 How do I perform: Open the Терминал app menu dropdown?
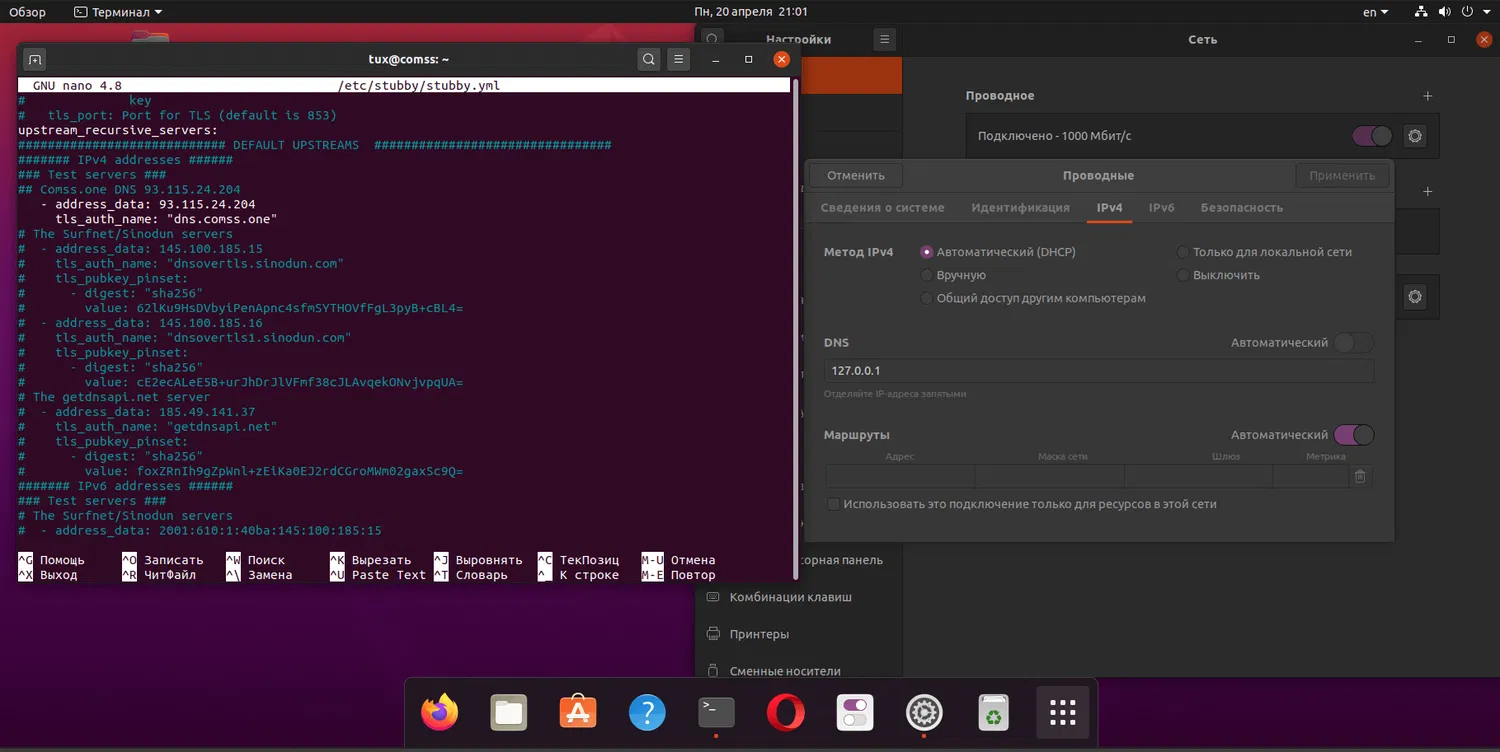pos(118,12)
